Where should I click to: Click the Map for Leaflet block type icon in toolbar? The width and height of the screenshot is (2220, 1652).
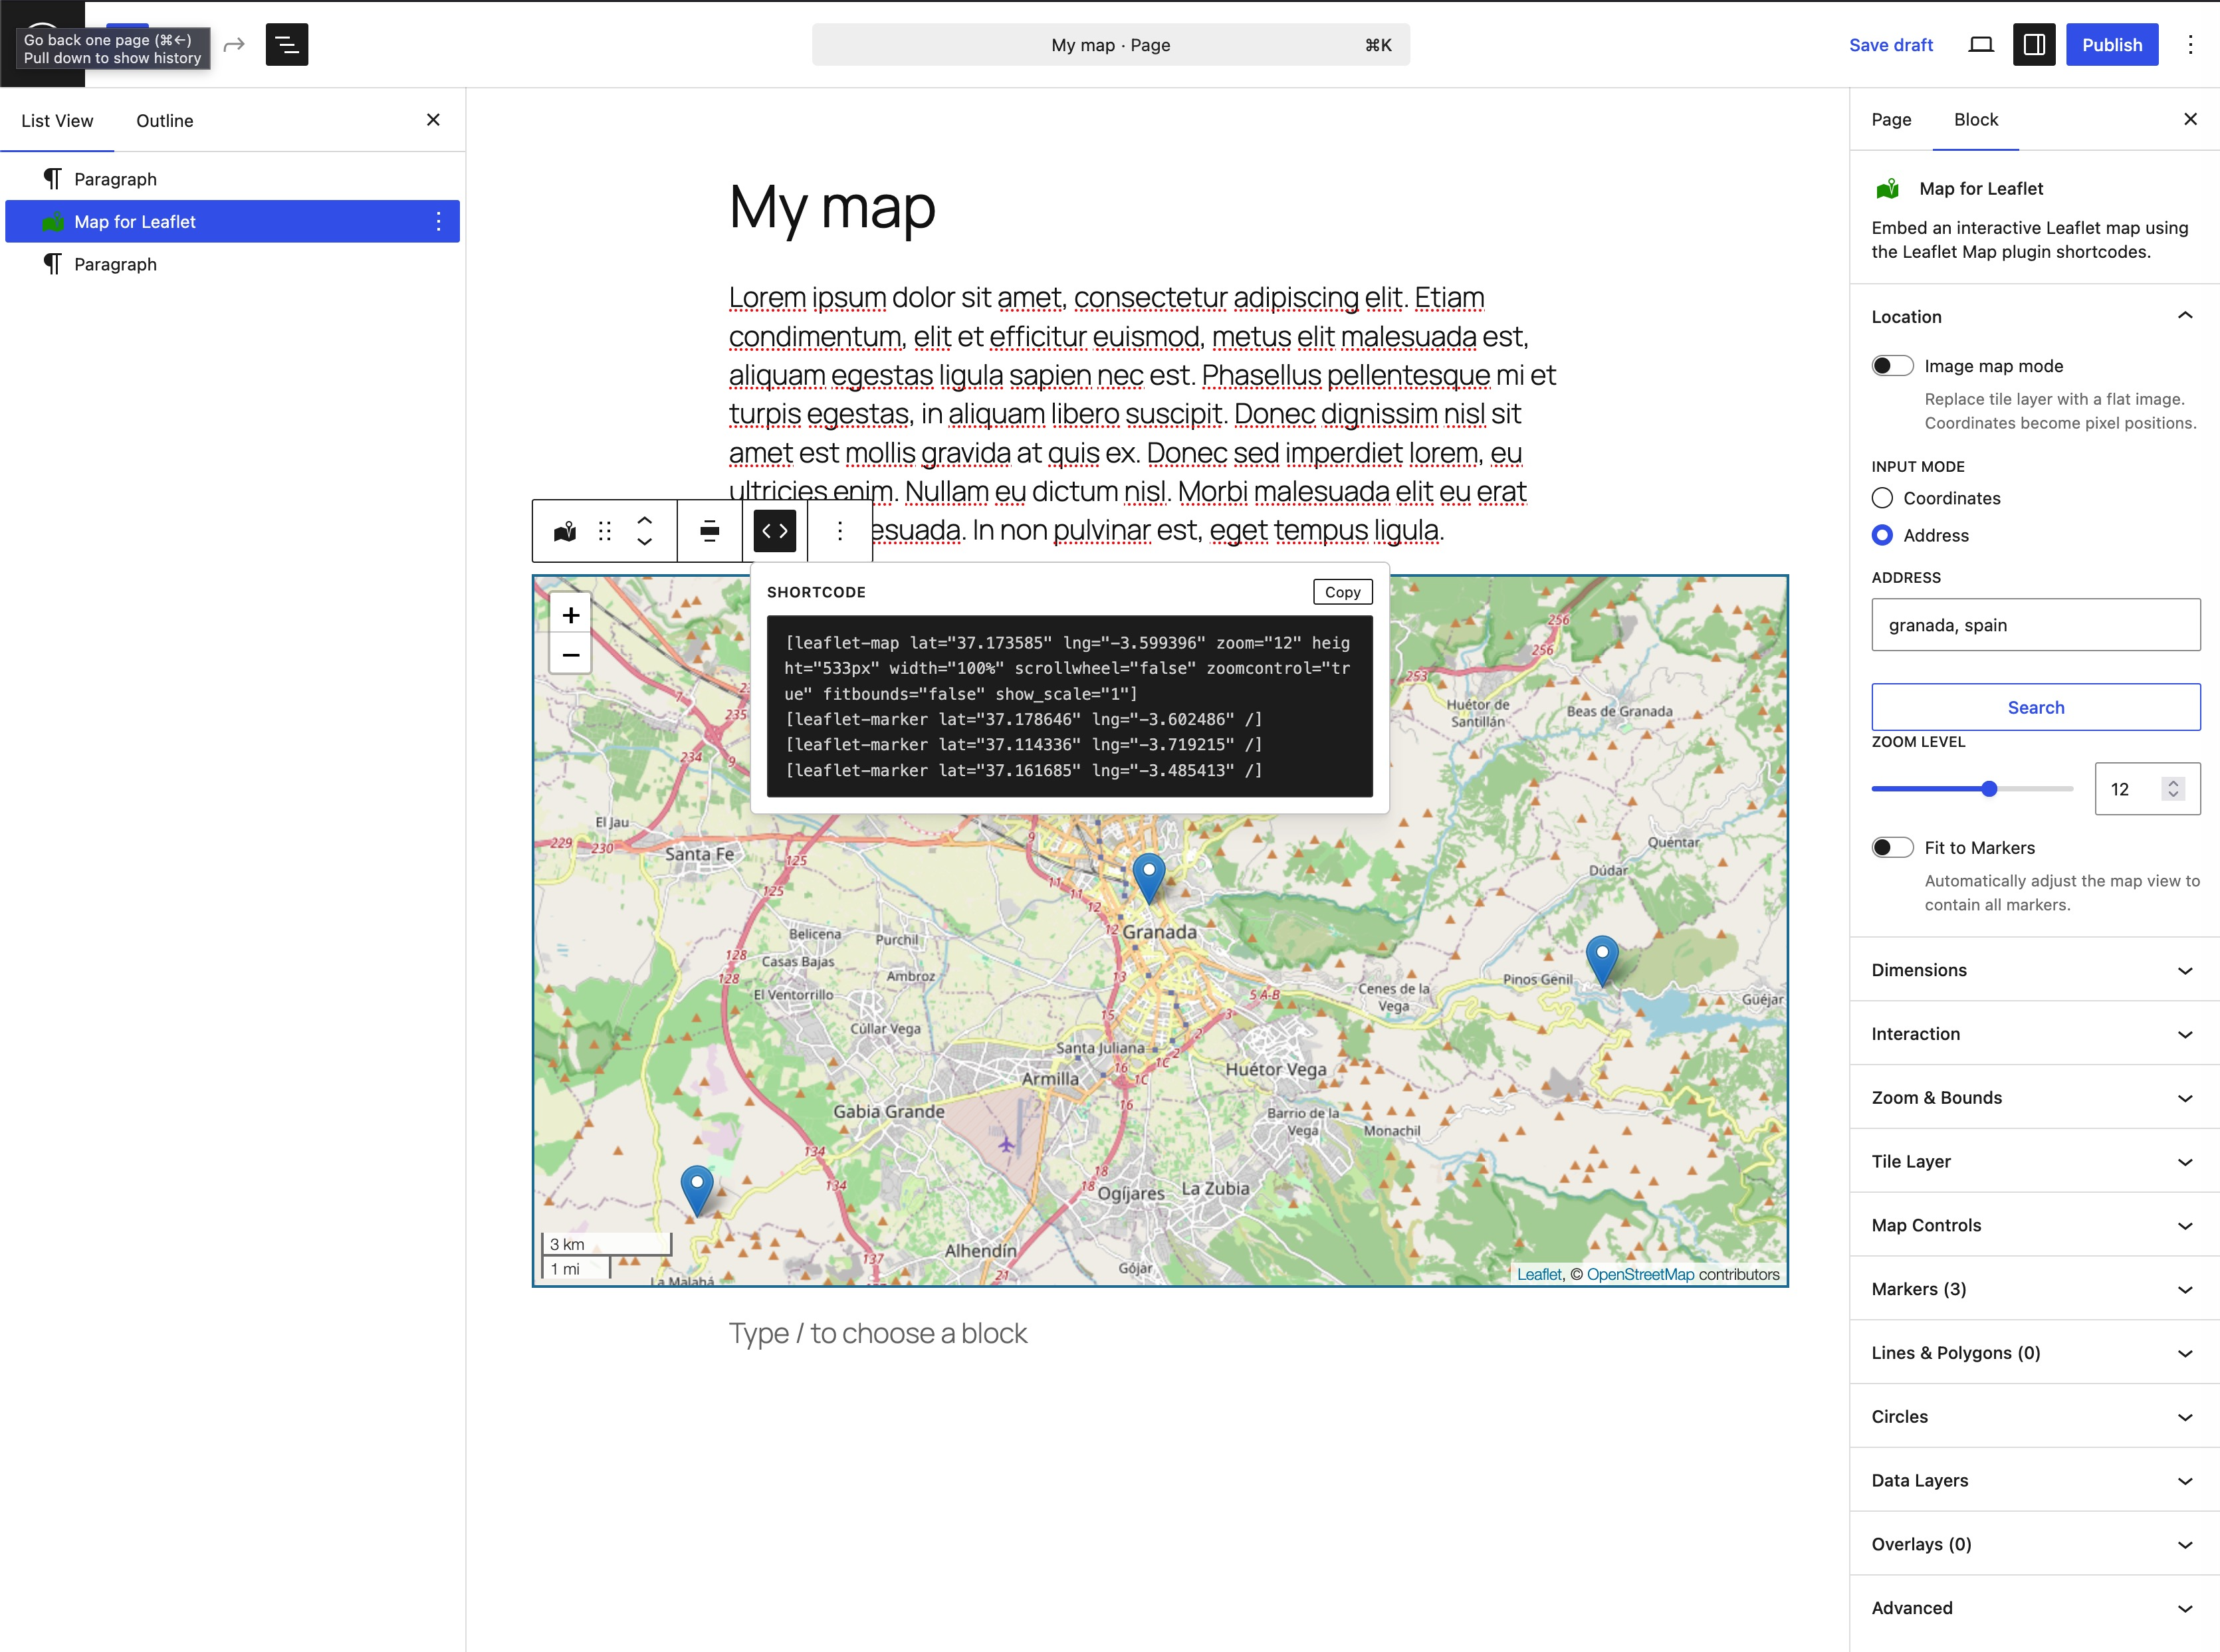pyautogui.click(x=565, y=531)
